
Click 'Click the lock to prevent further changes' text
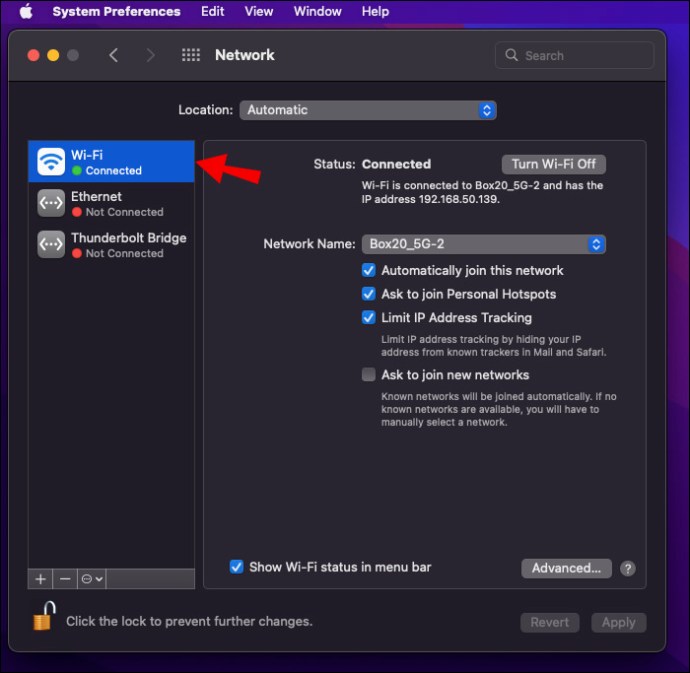[189, 621]
